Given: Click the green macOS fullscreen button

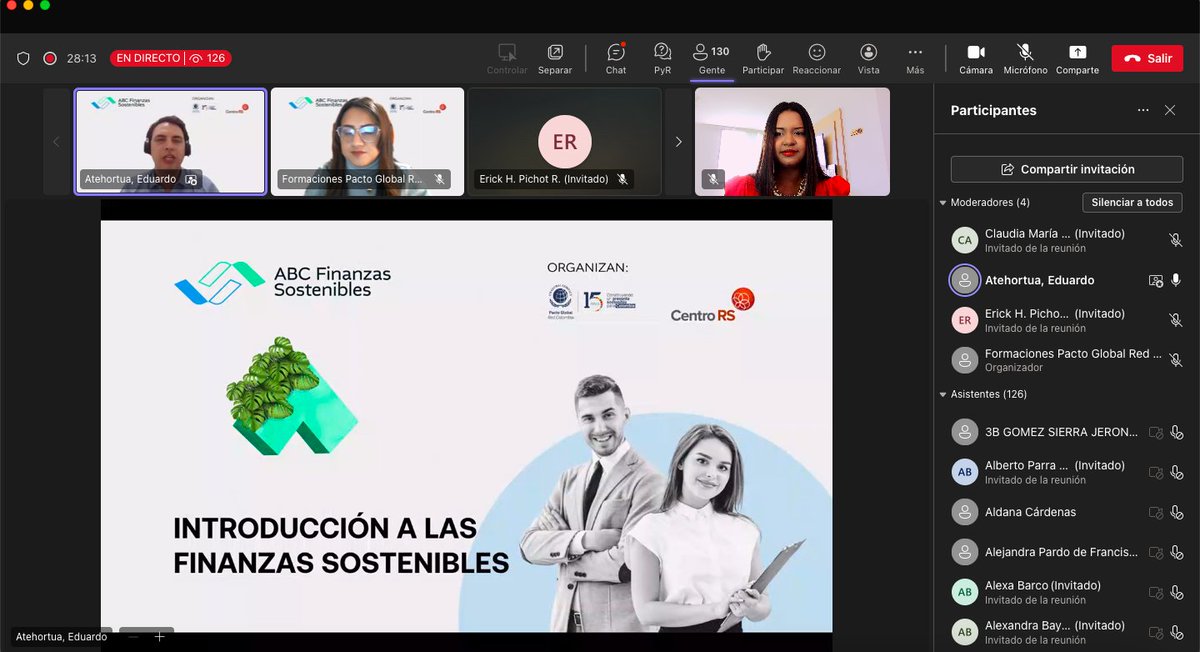Looking at the screenshot, I should [x=44, y=5].
